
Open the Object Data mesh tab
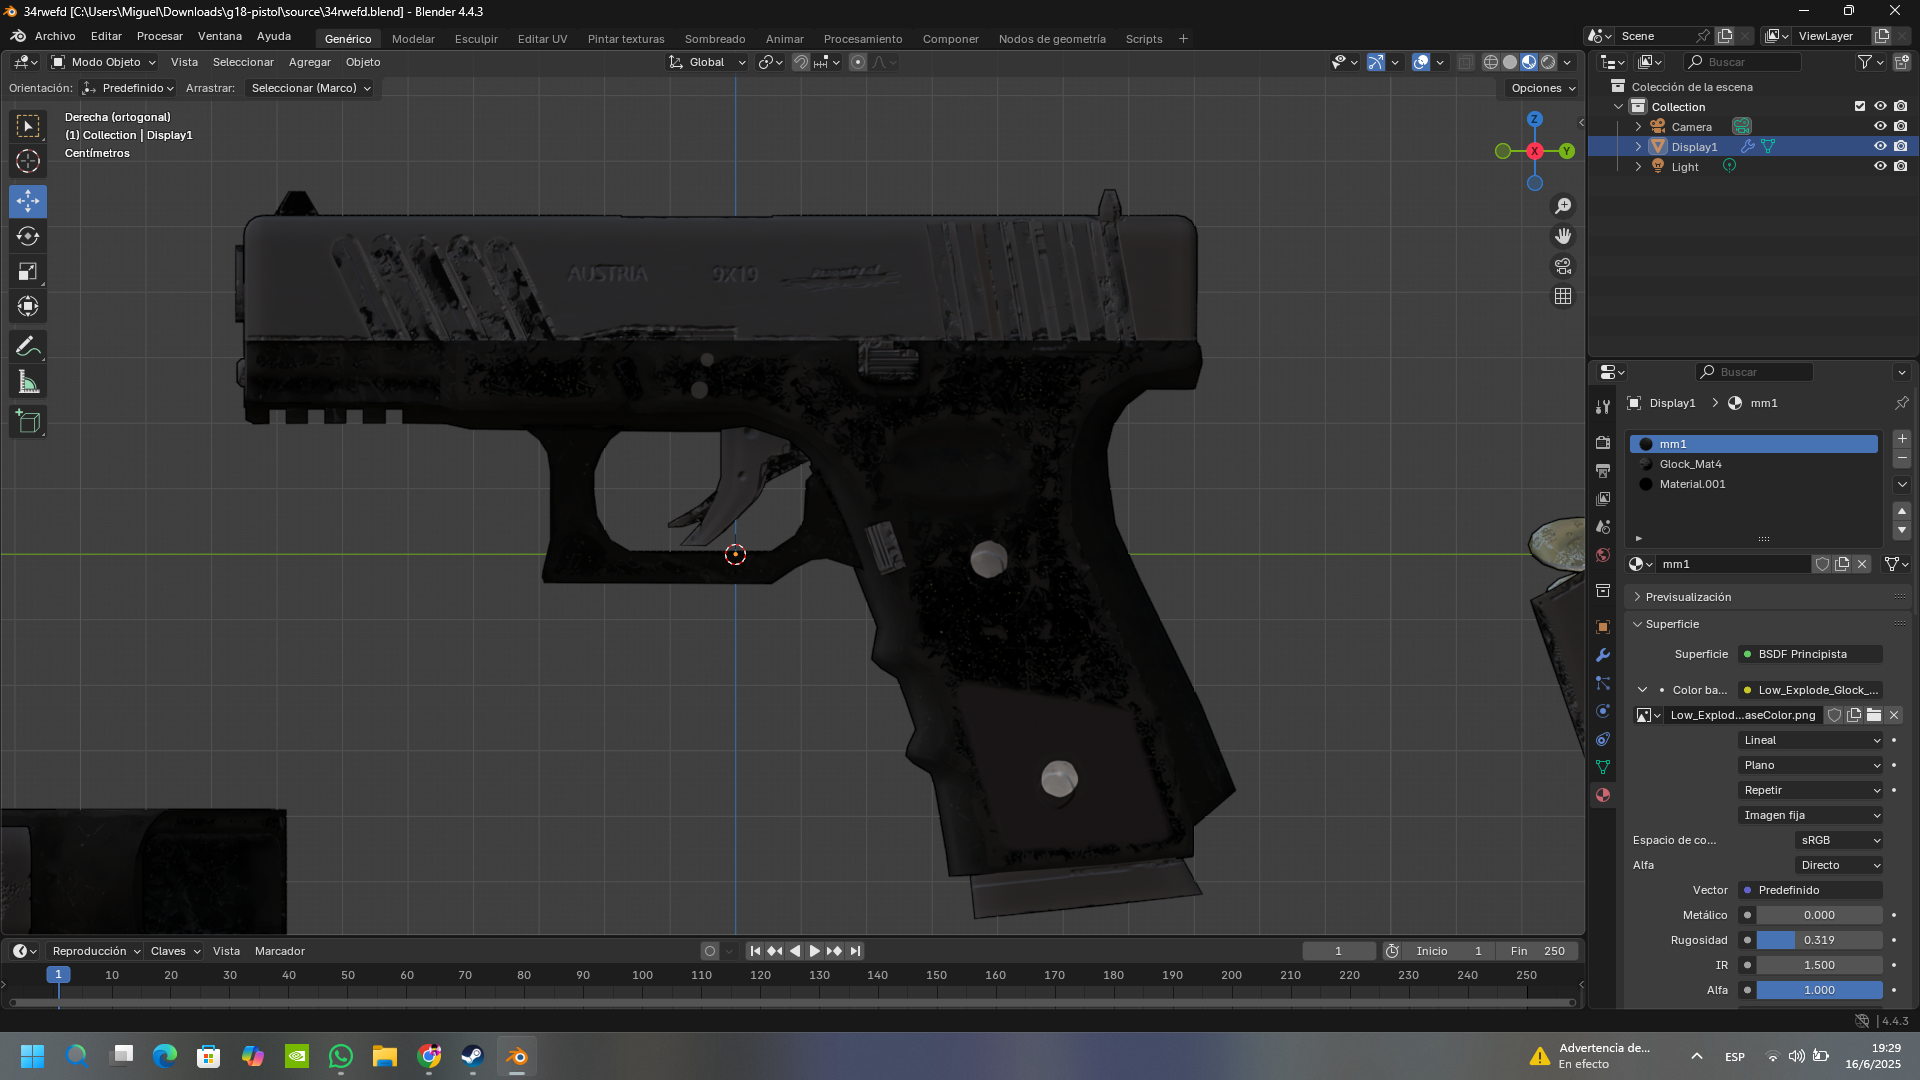[x=1603, y=767]
